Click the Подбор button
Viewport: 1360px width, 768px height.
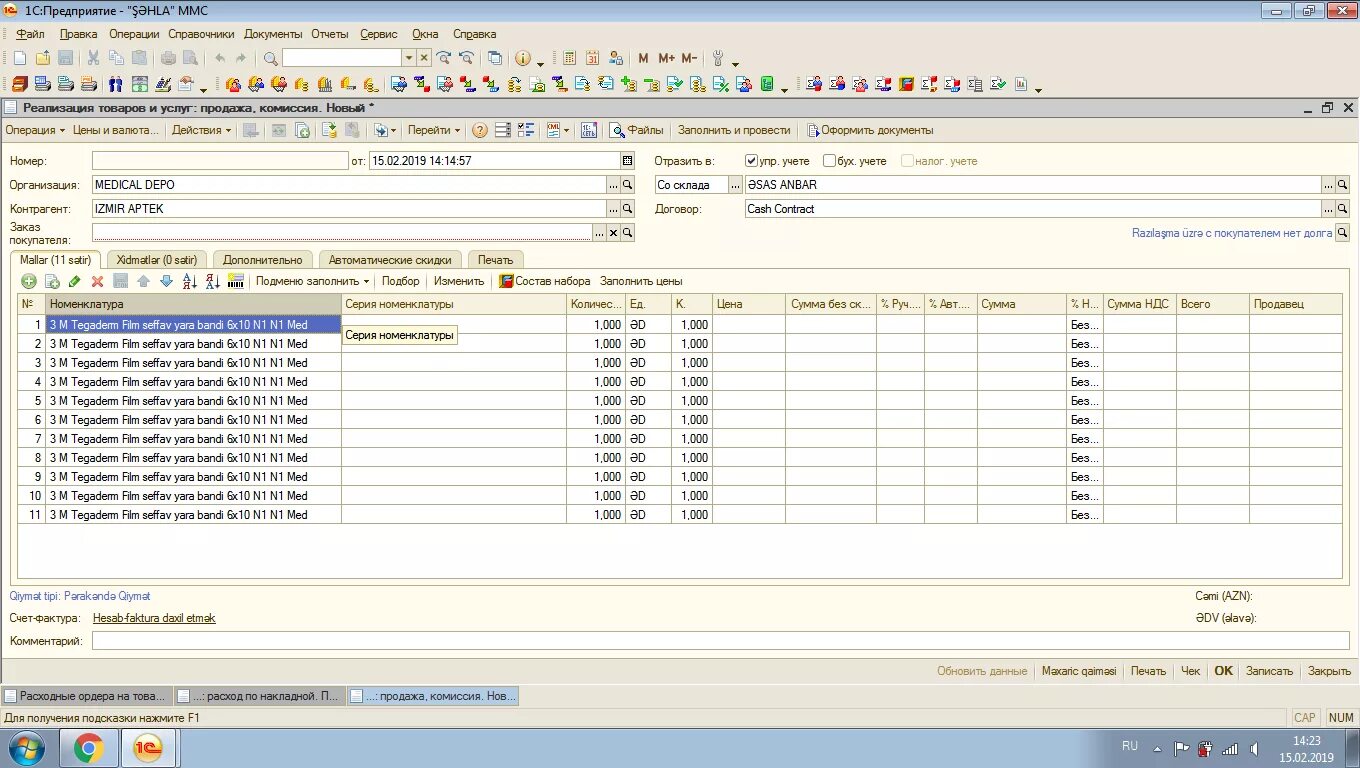[401, 282]
